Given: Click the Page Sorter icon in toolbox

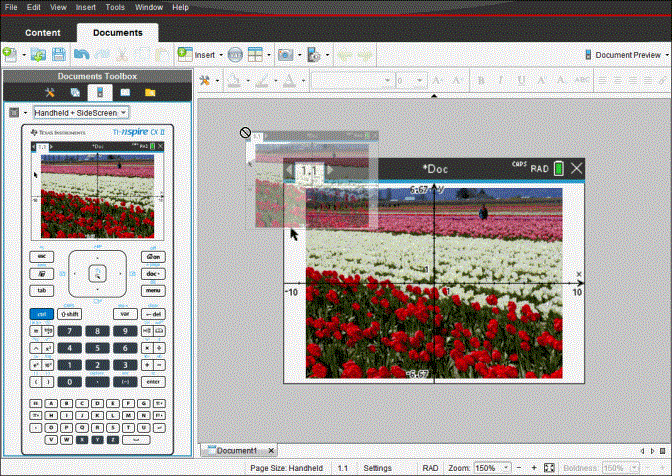Looking at the screenshot, I should 74,92.
